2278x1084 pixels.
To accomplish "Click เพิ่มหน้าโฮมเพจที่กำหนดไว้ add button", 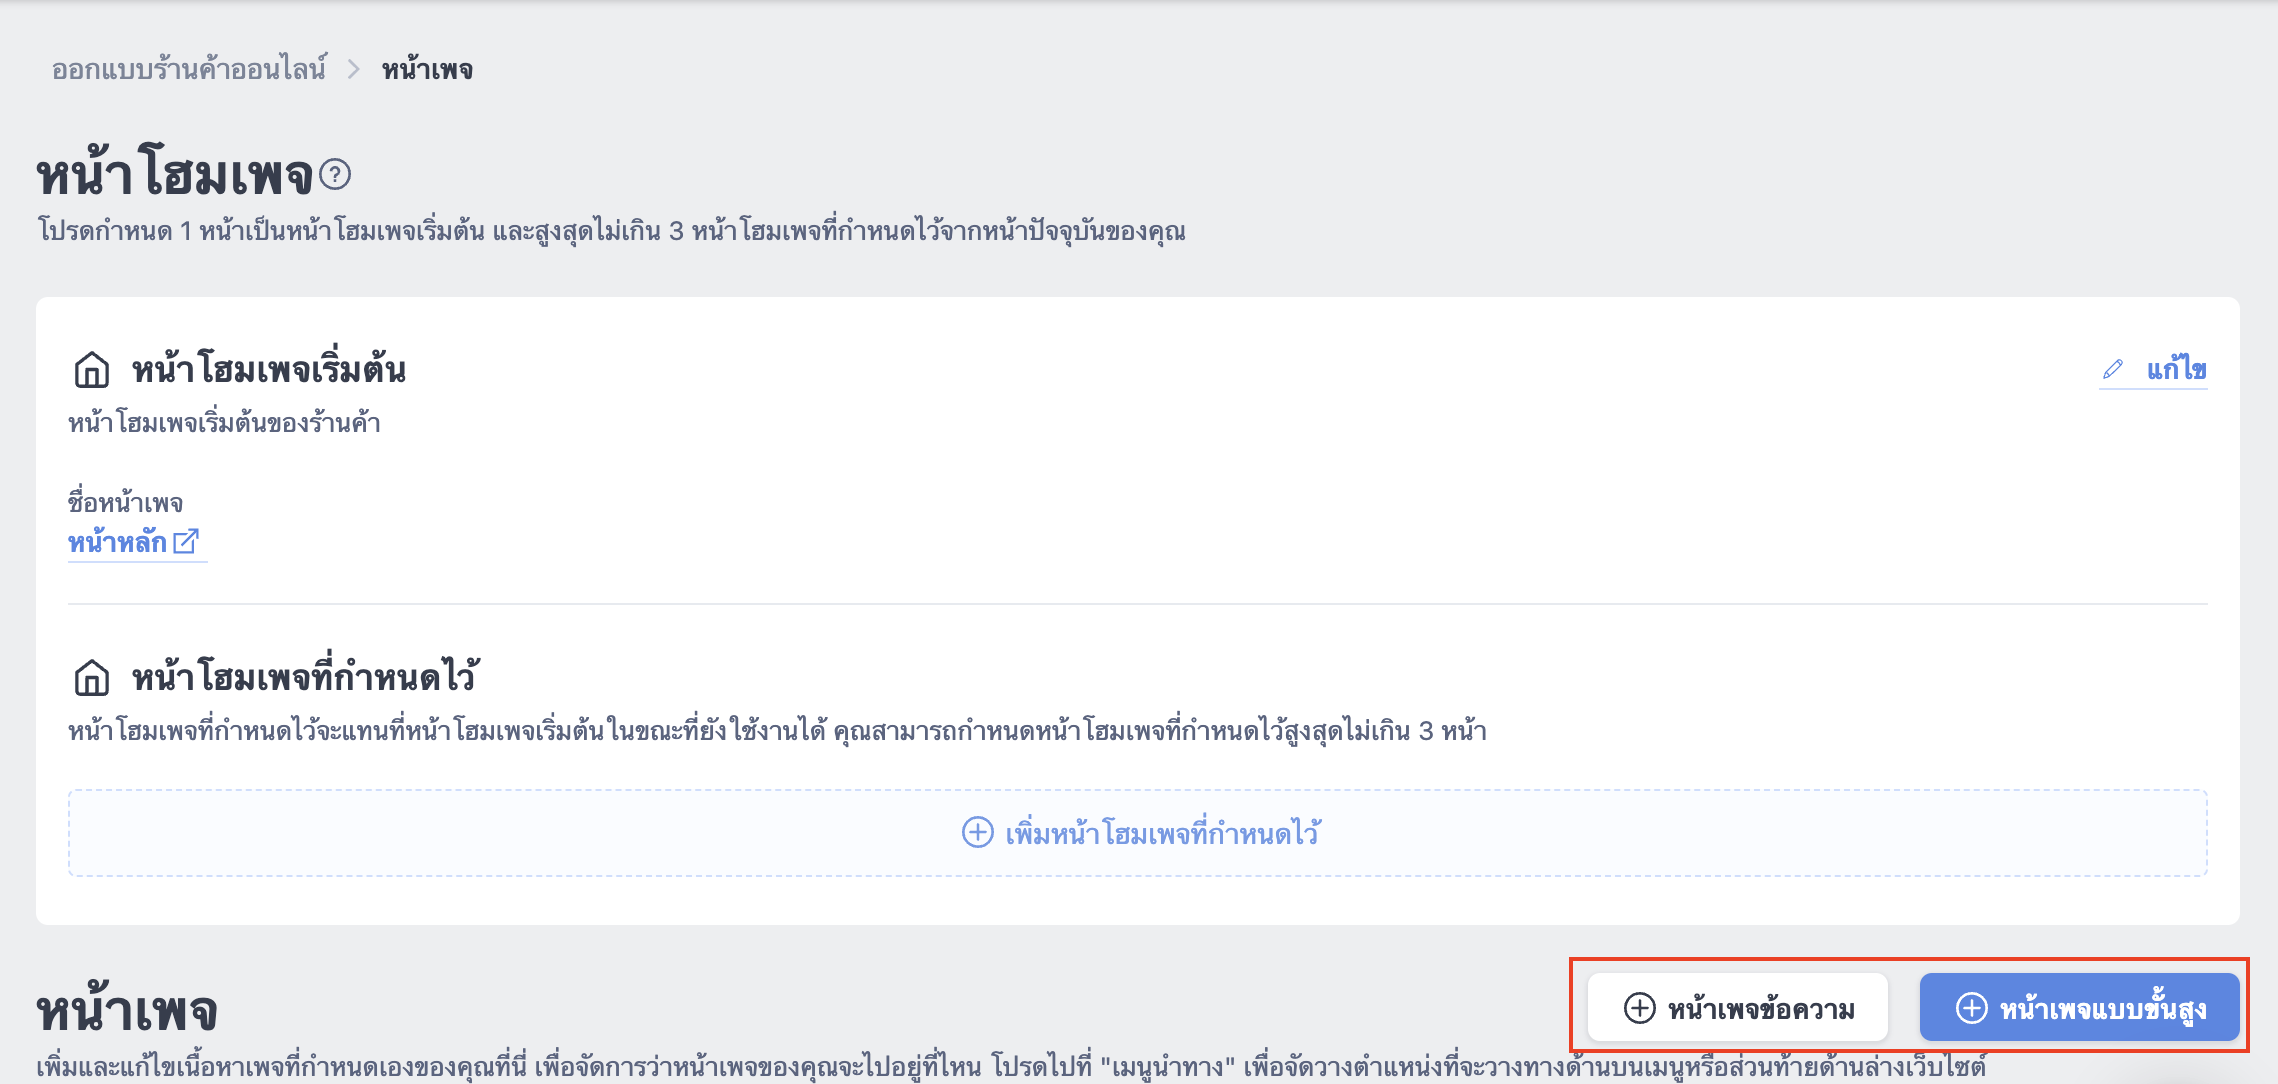I will pos(1138,833).
